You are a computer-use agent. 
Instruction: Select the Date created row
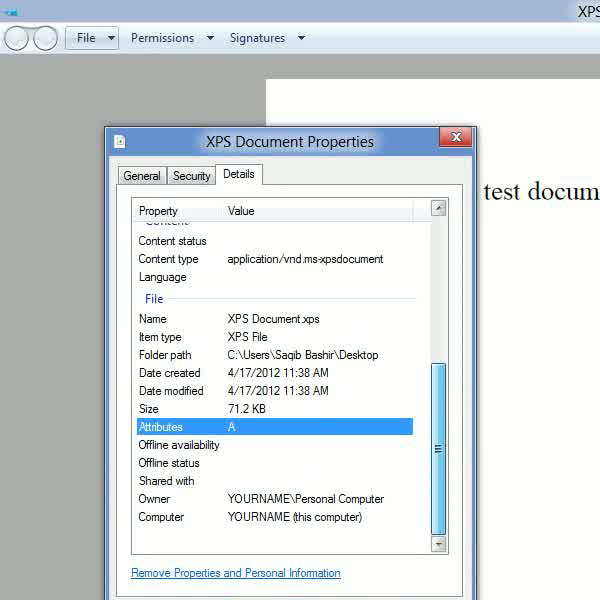[x=275, y=373]
